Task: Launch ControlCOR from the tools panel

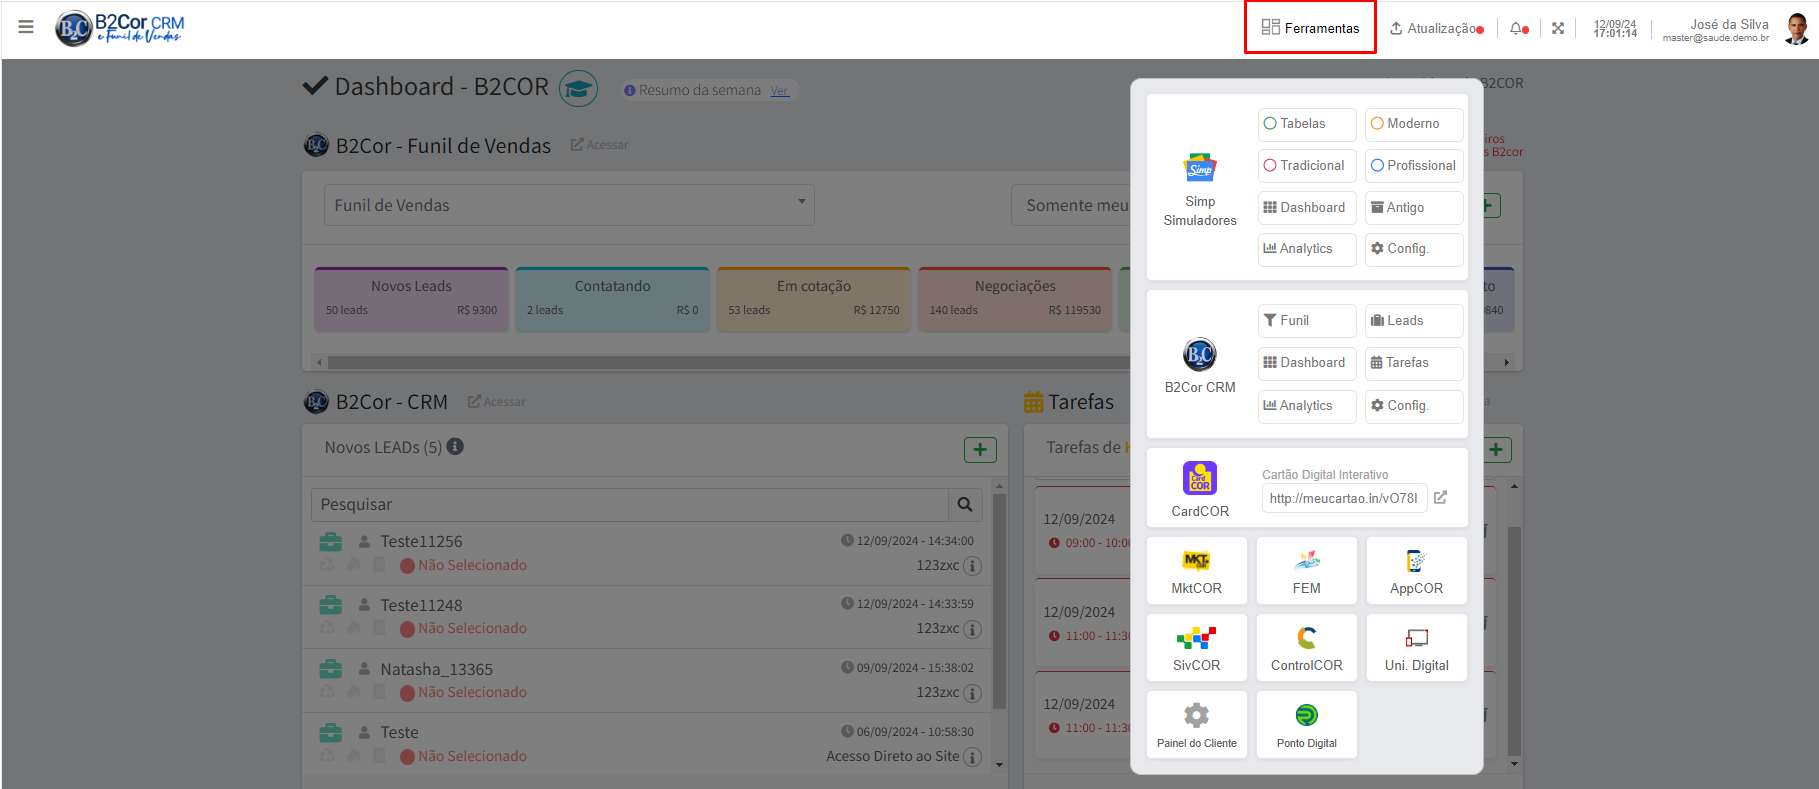Action: (1306, 648)
